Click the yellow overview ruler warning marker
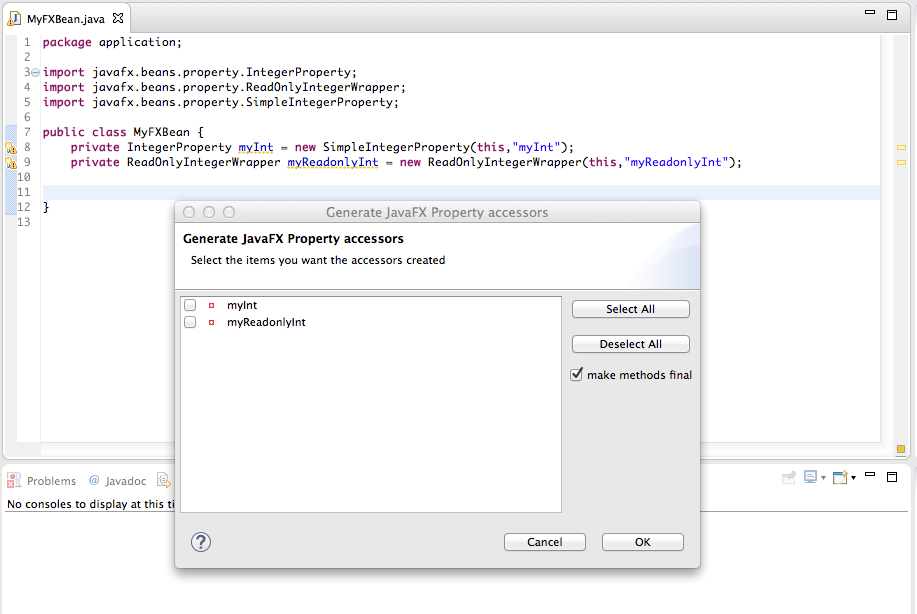This screenshot has height=614, width=917. point(900,147)
